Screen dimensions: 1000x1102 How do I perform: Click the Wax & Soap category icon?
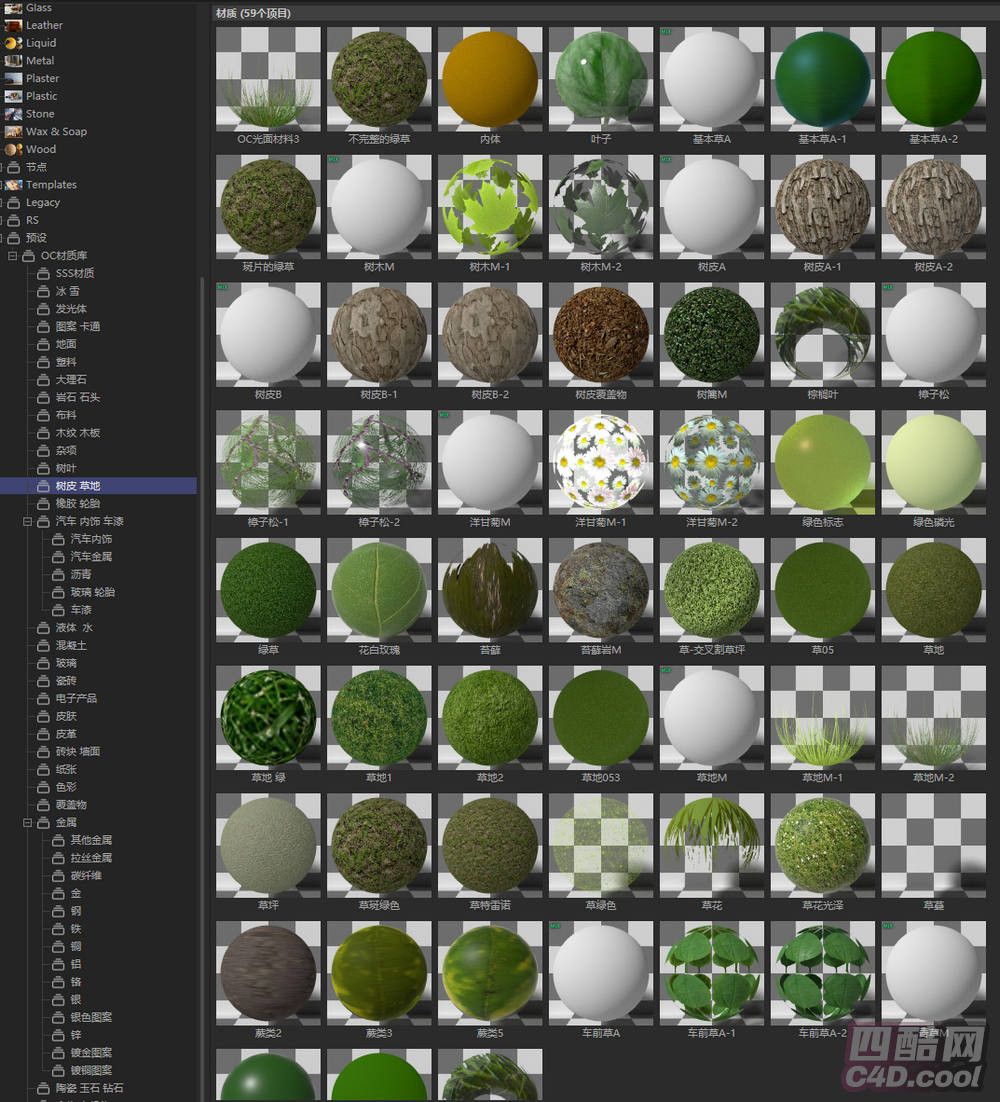point(12,132)
